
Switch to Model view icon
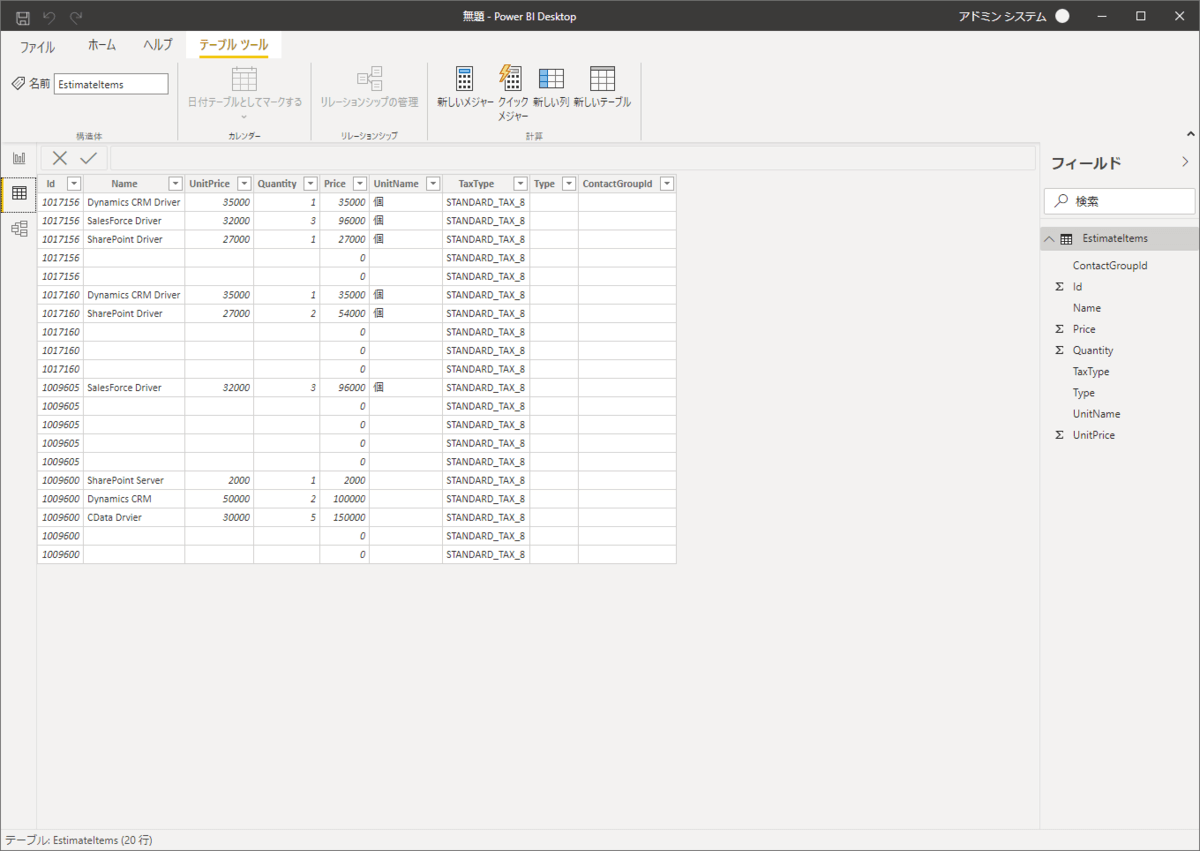coord(19,229)
